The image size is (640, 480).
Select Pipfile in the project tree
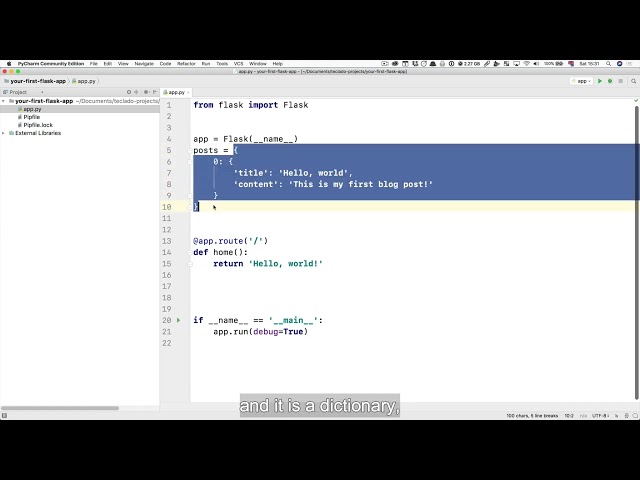tap(31, 117)
